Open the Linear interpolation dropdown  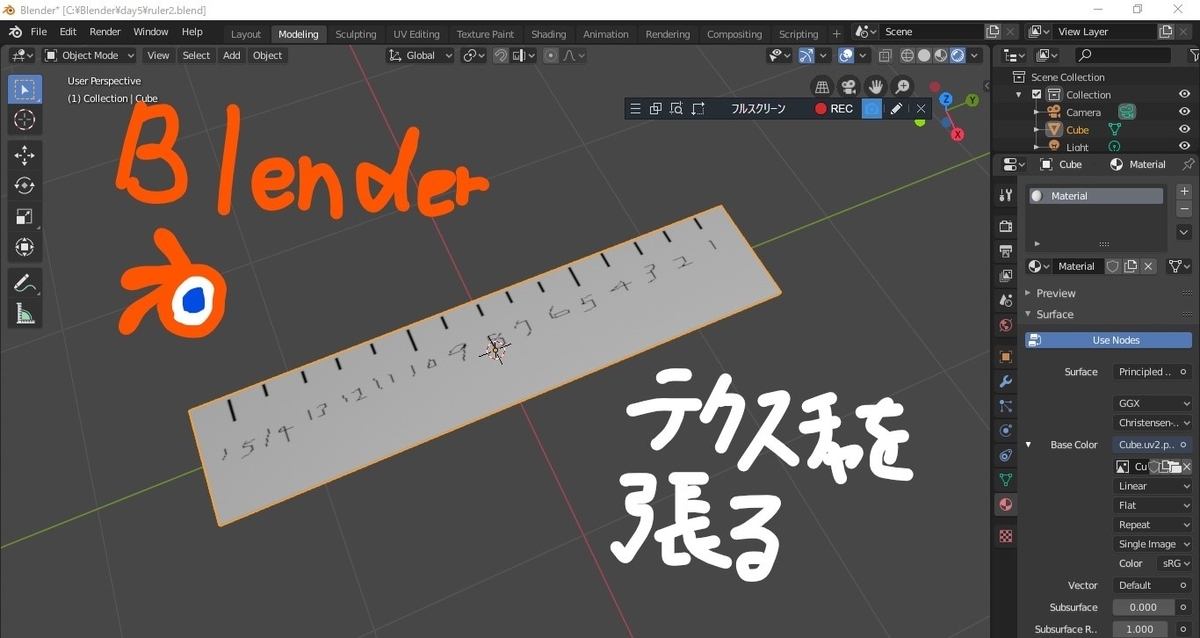pyautogui.click(x=1153, y=486)
